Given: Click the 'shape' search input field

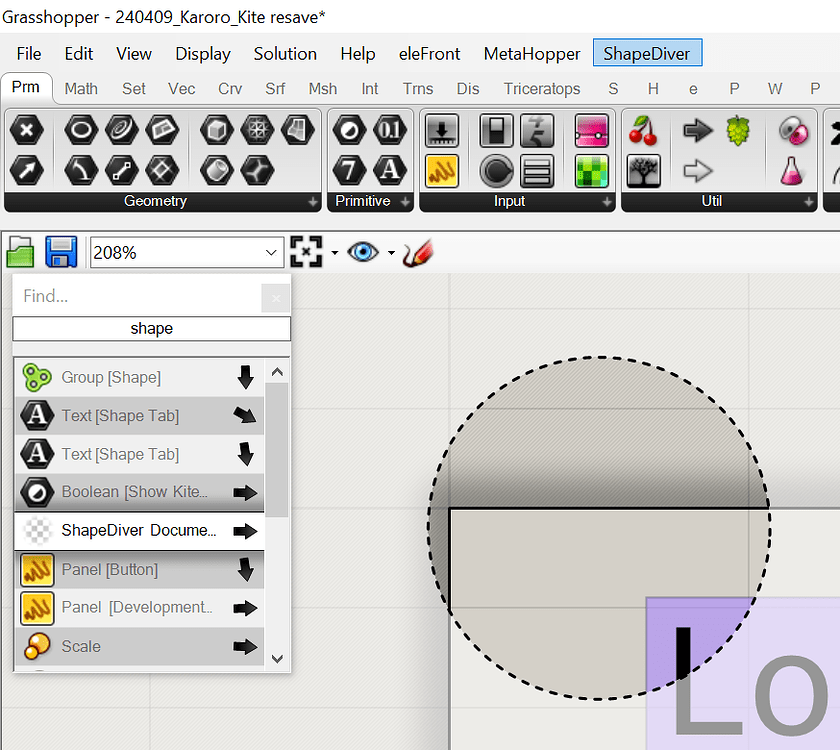Looking at the screenshot, I should (x=151, y=328).
